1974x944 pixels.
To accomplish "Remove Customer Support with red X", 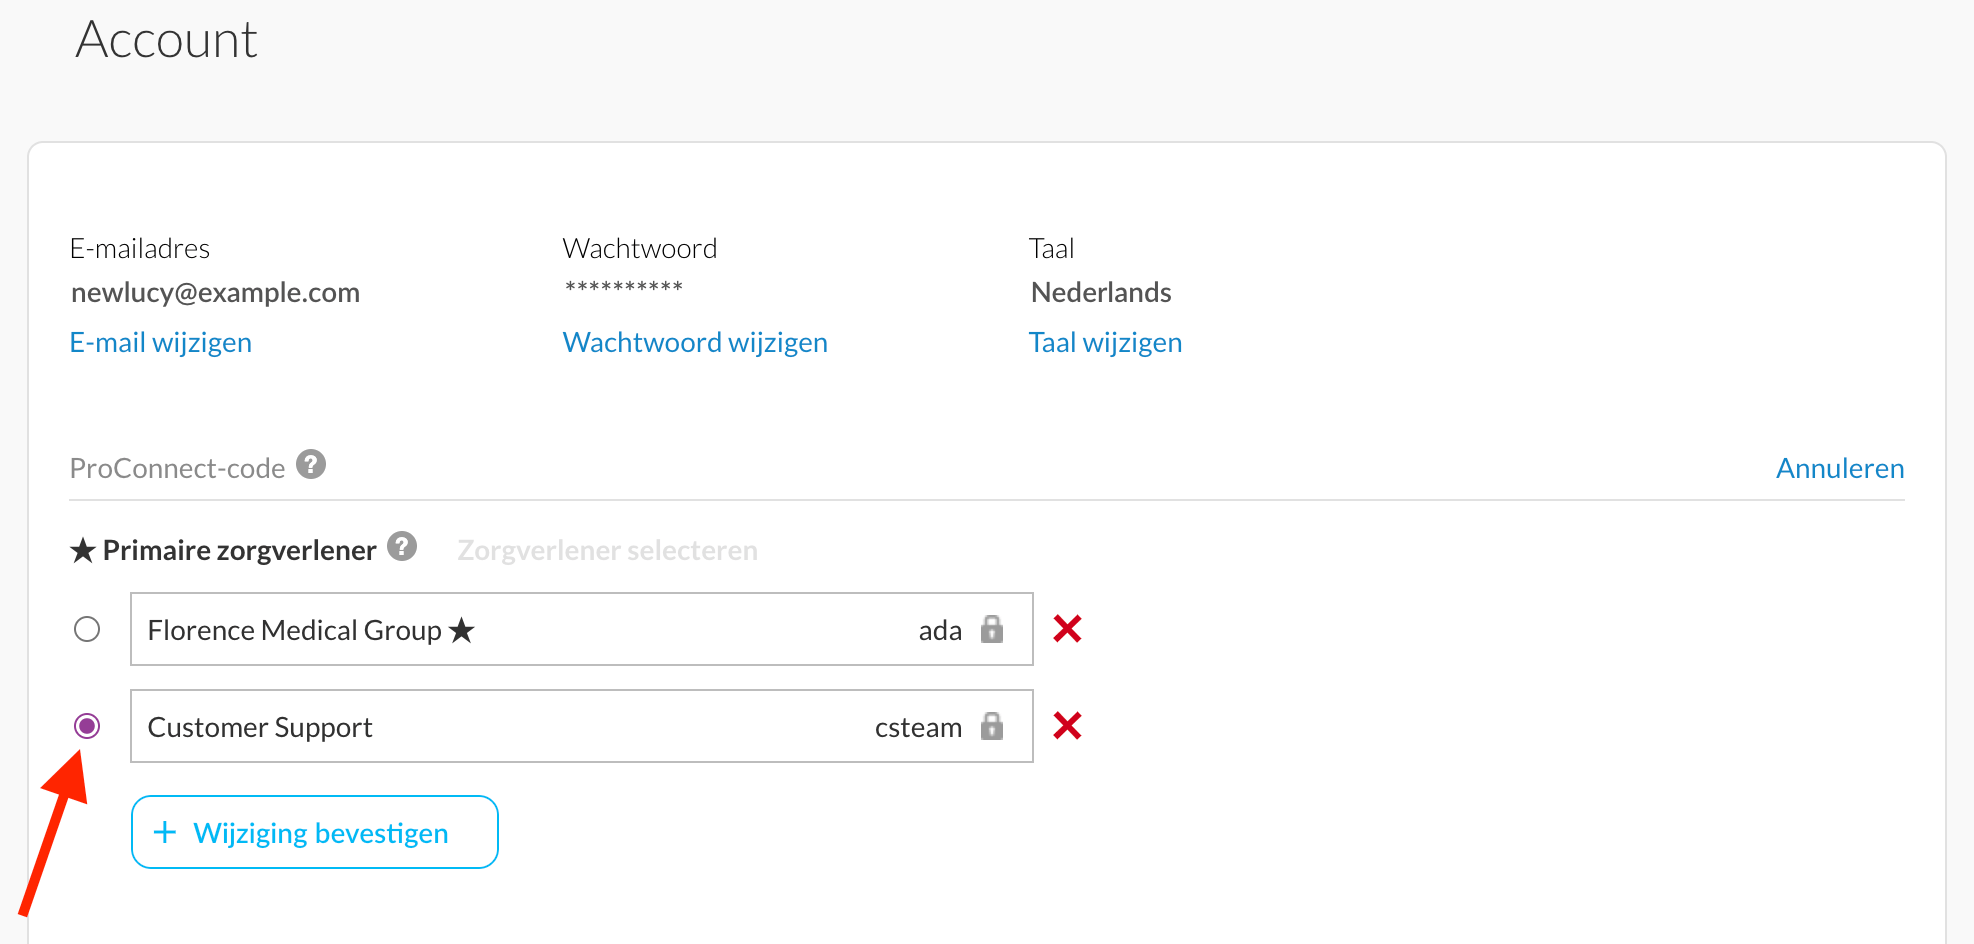I will pyautogui.click(x=1067, y=726).
